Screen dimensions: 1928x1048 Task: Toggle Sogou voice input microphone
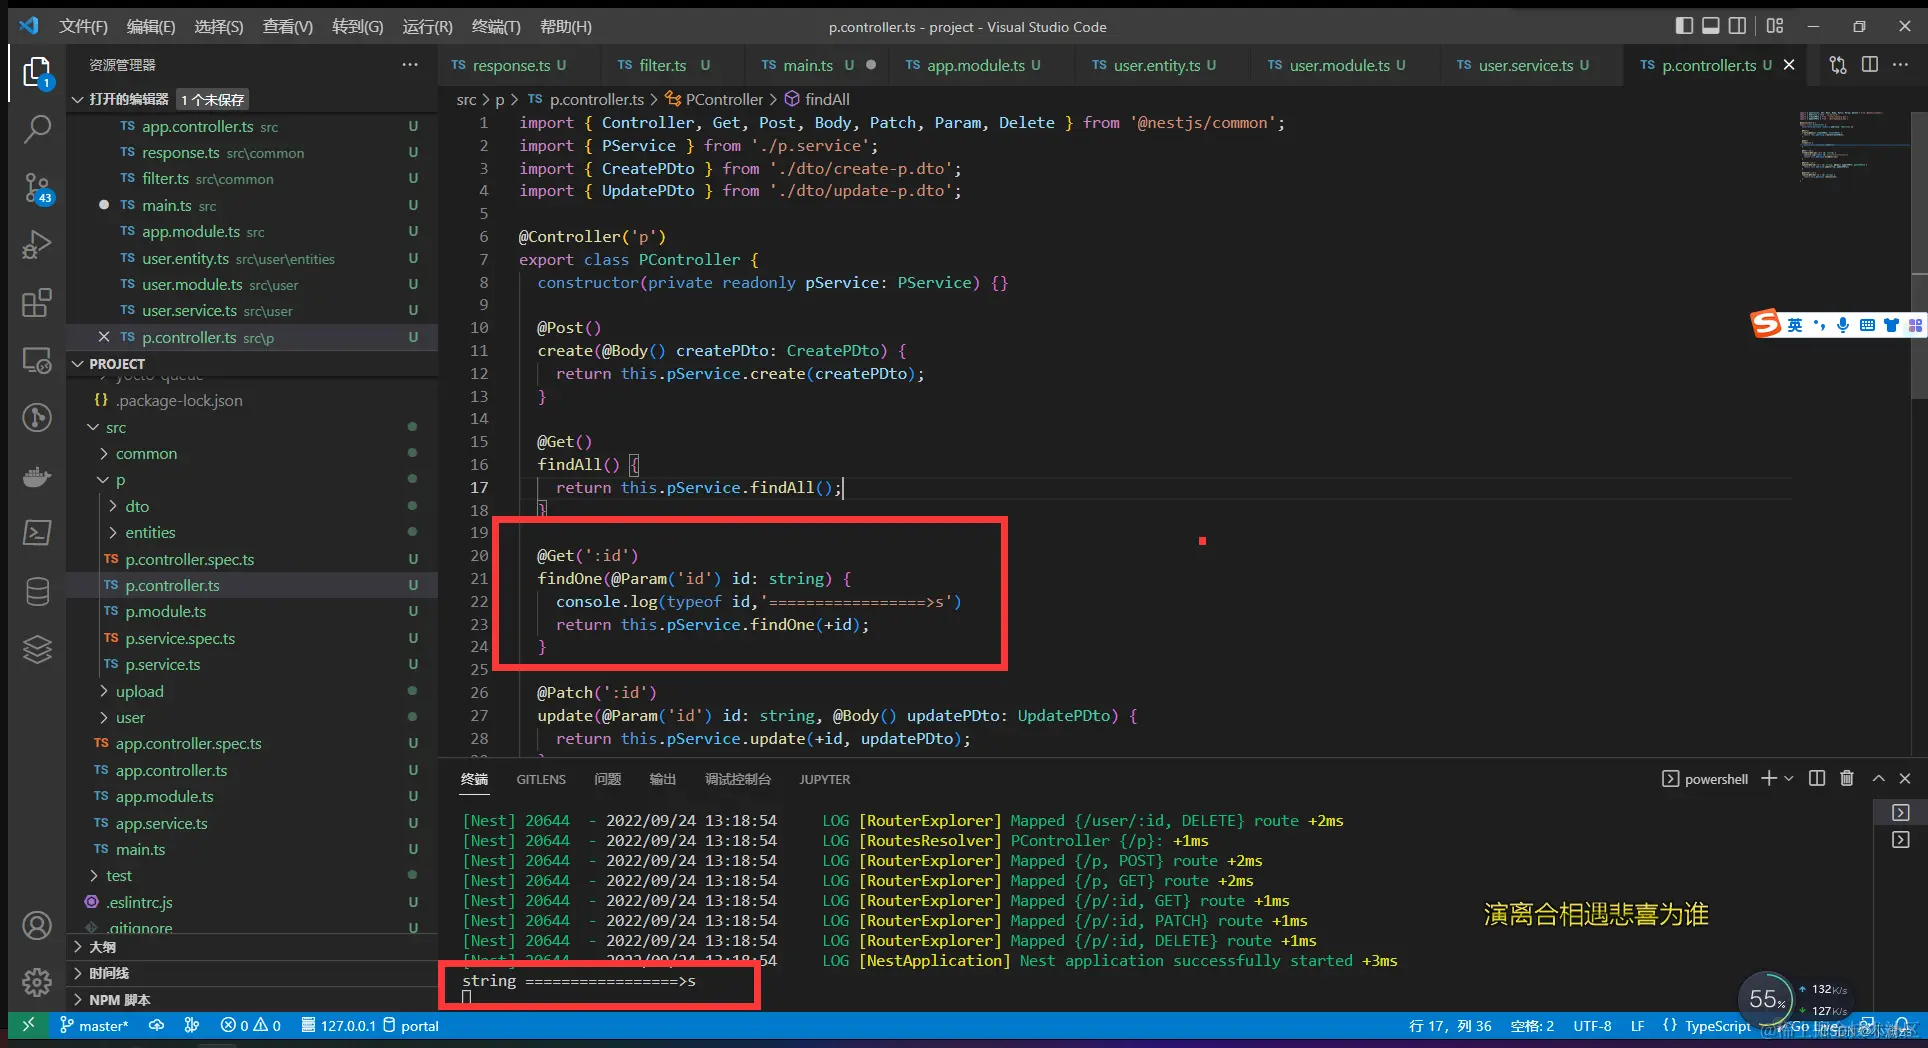tap(1843, 325)
